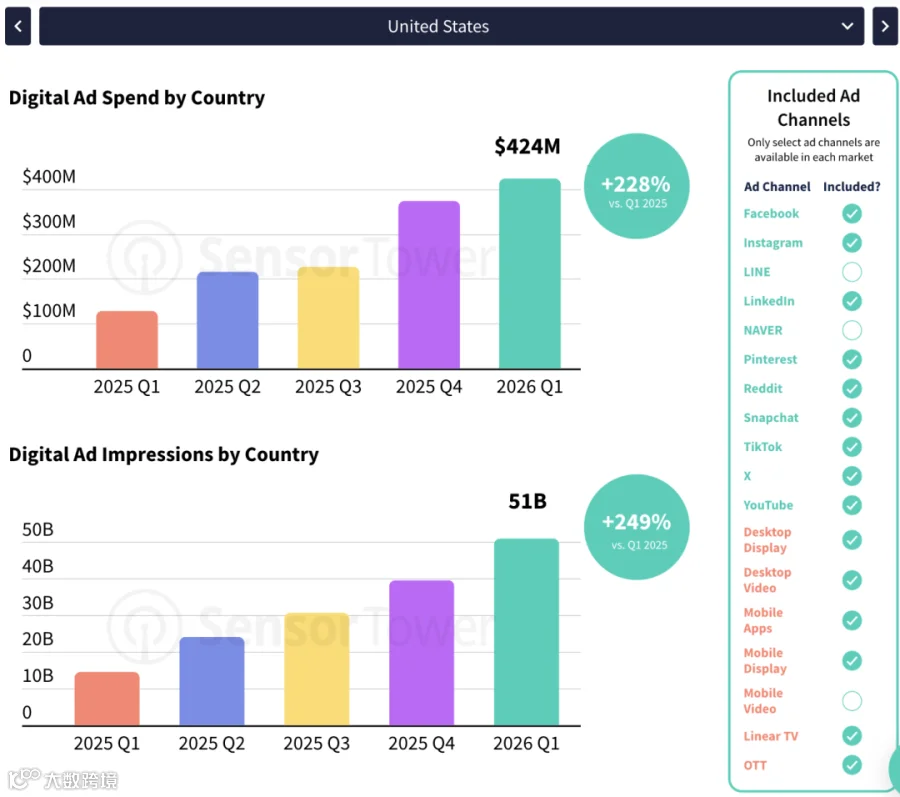Click the Snapchat channel name
Screen dimensions: 900x797
770,418
